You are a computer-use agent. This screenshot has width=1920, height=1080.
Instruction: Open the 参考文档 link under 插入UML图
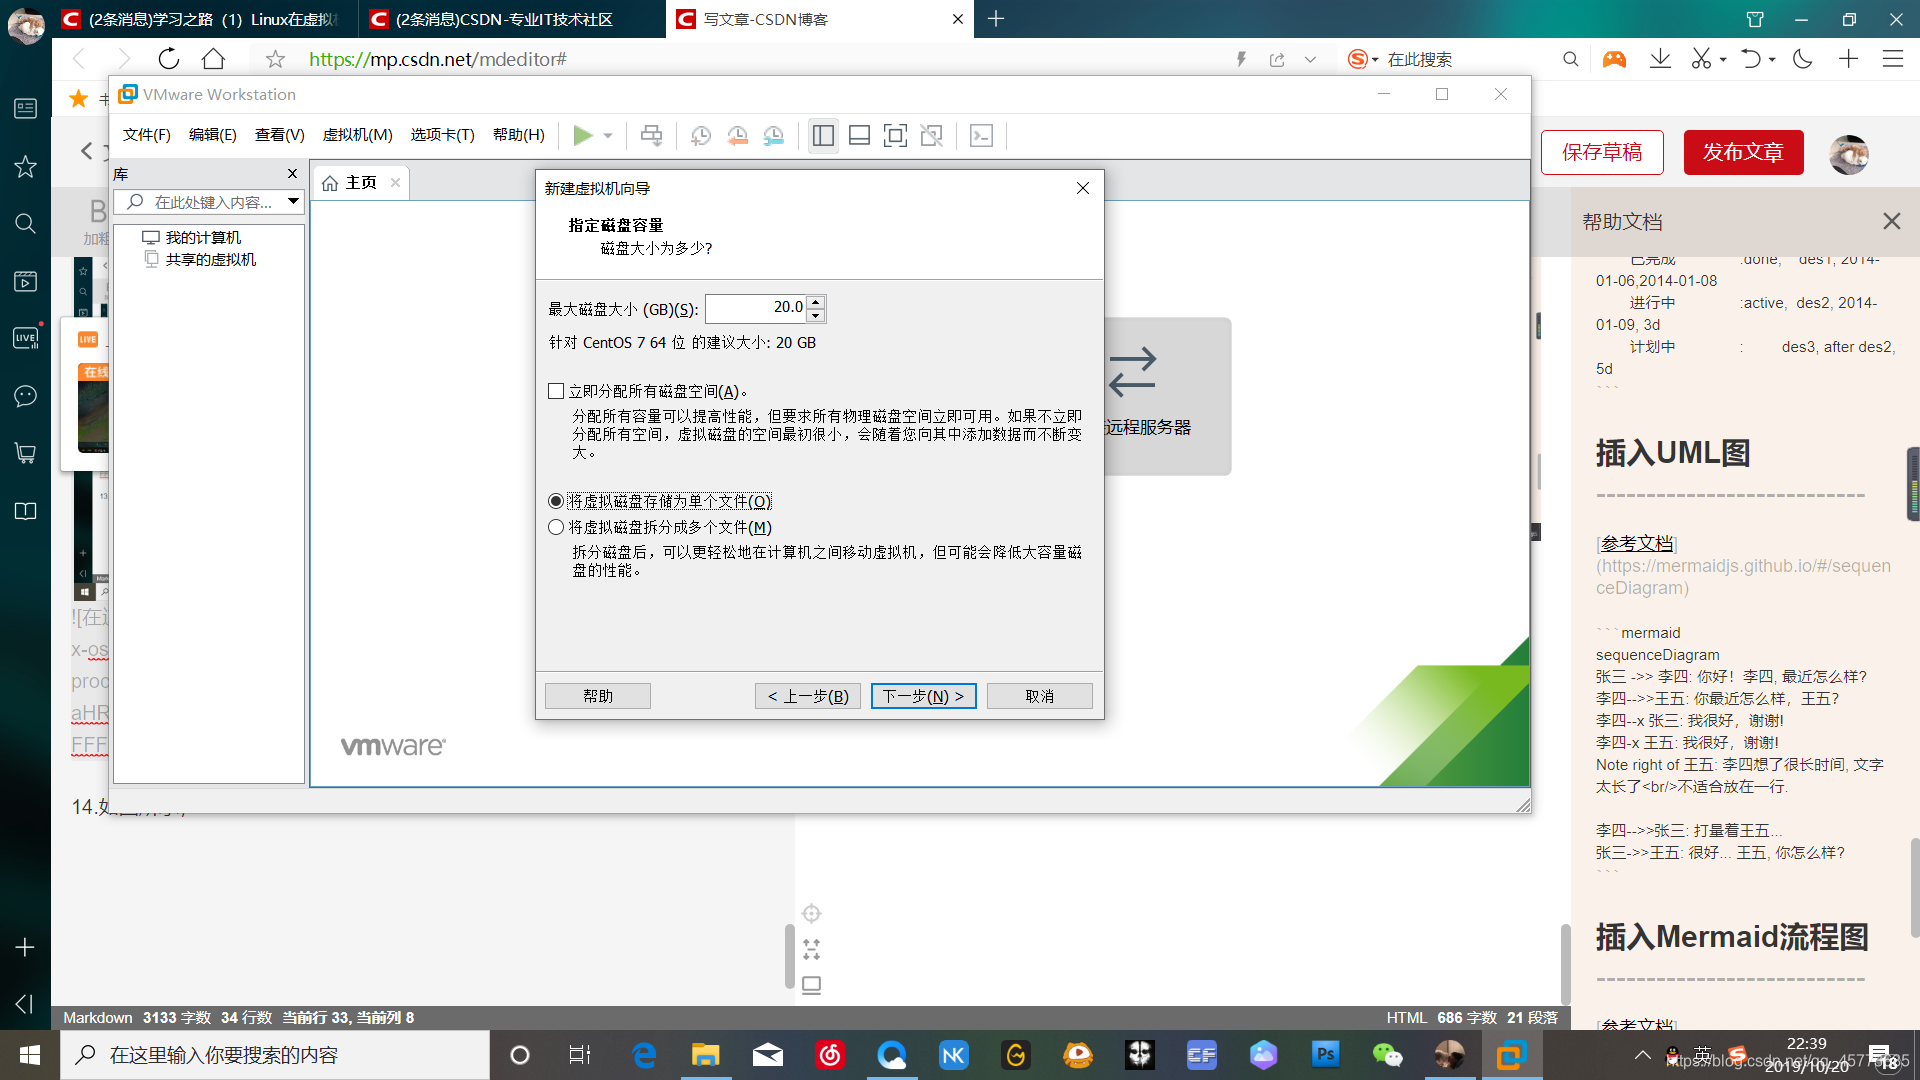click(x=1637, y=543)
